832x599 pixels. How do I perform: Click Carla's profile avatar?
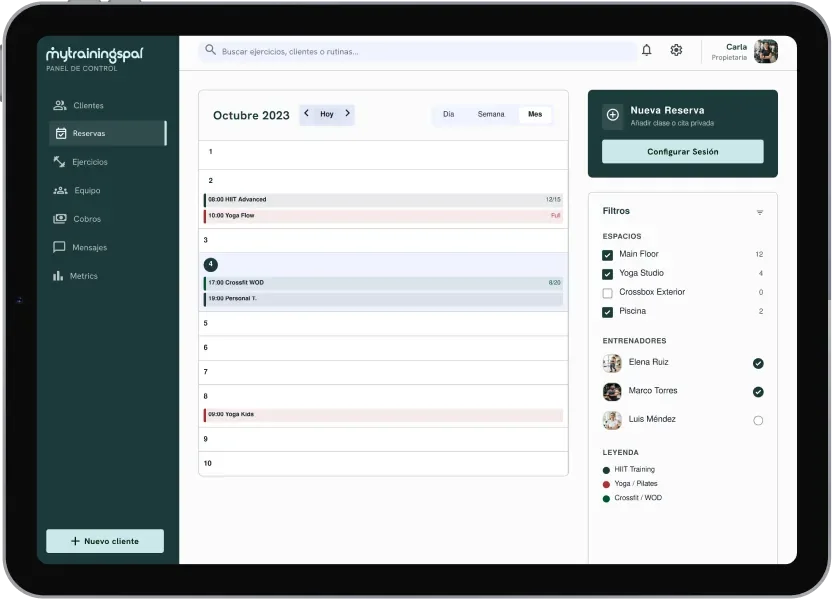[766, 51]
